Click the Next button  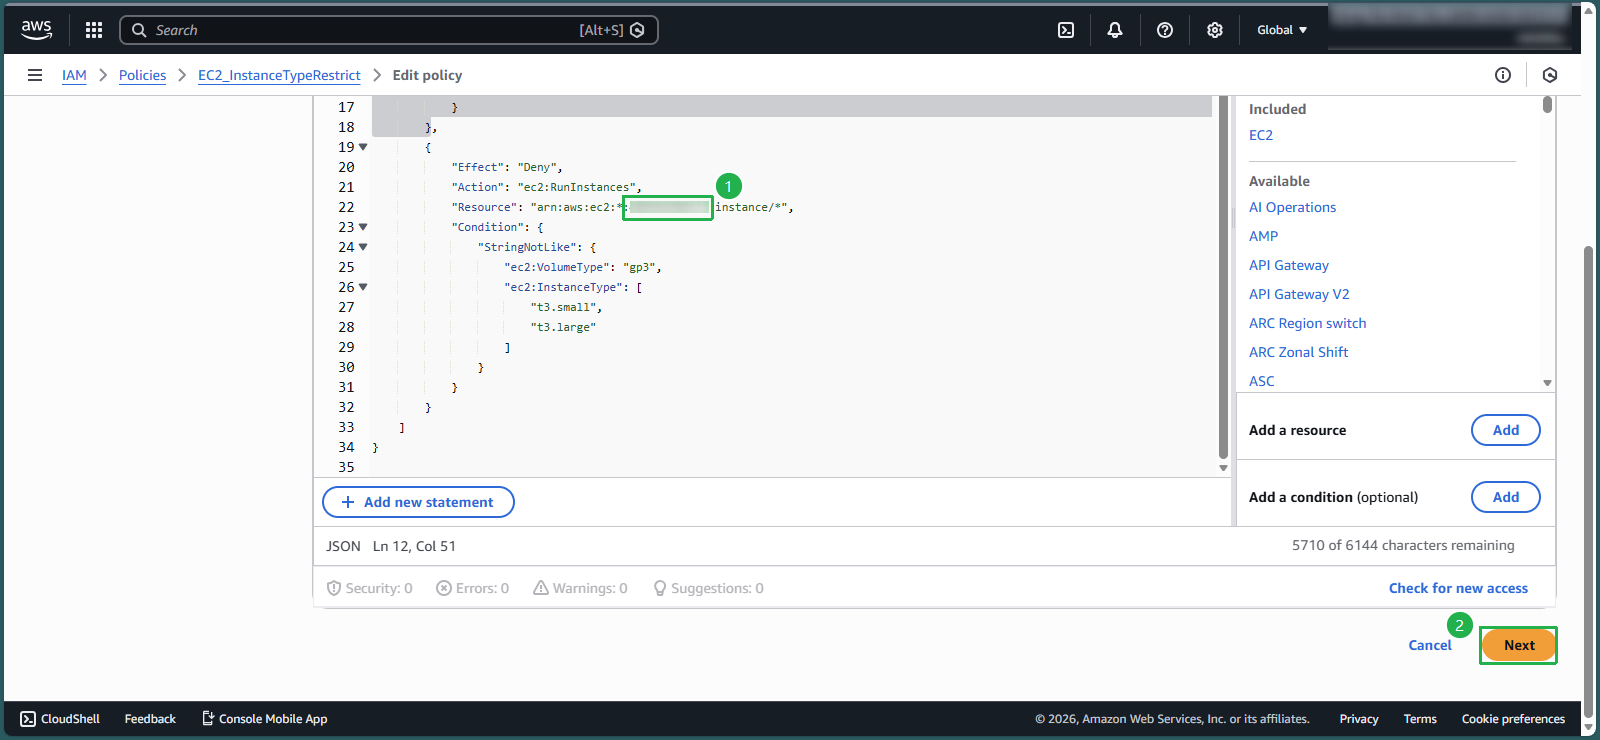1519,645
